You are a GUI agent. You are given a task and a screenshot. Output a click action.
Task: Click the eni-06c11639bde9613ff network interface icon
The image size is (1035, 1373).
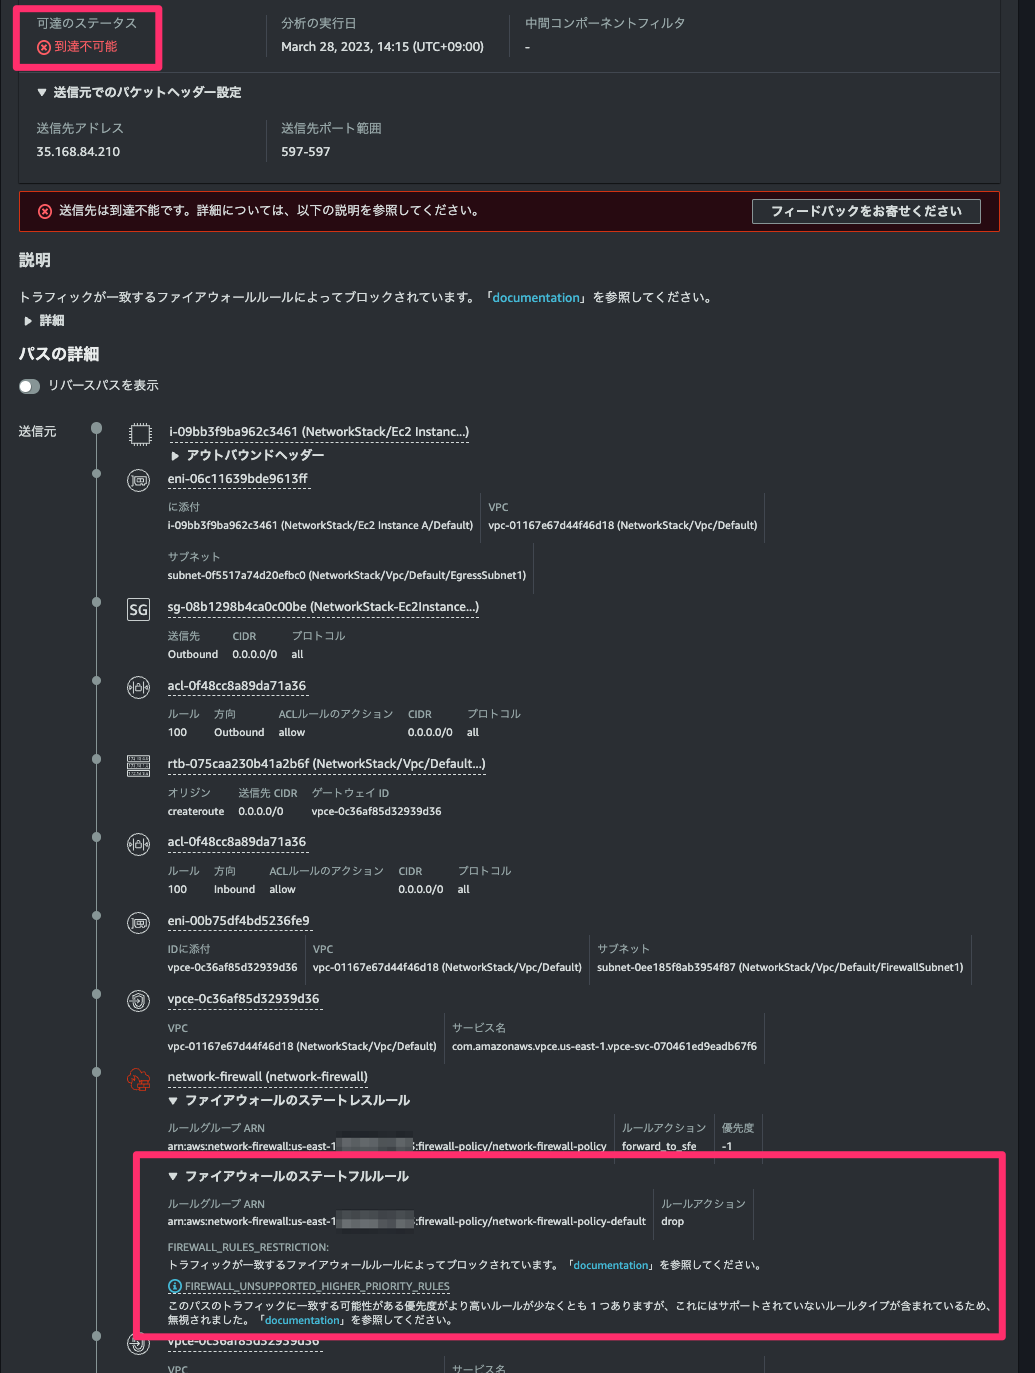point(139,481)
